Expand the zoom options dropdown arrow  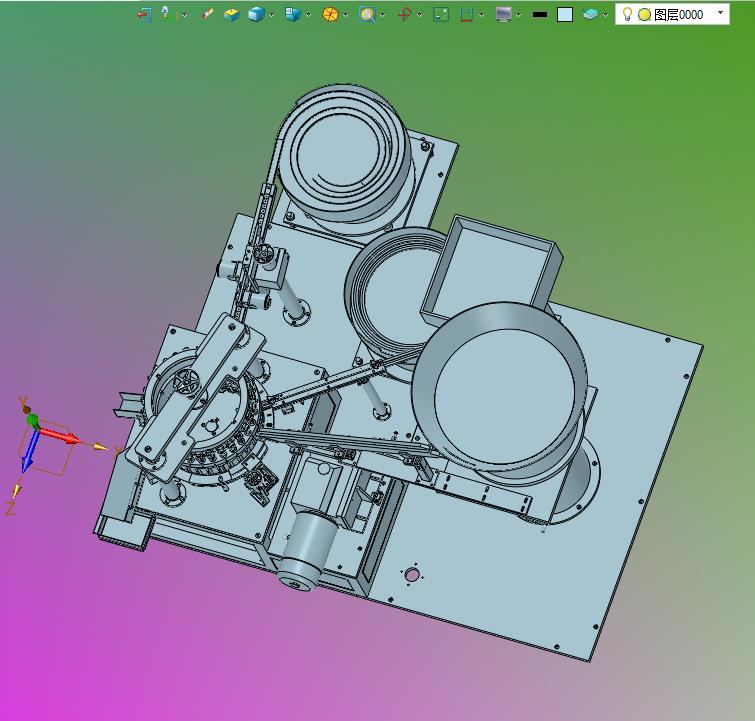(383, 15)
